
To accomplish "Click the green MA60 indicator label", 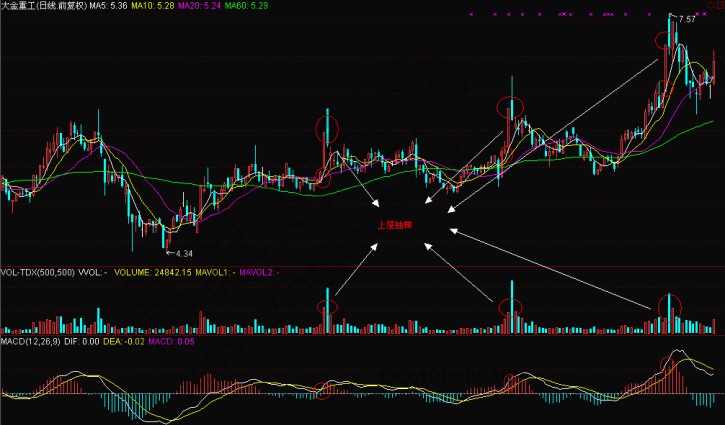I will pos(258,6).
